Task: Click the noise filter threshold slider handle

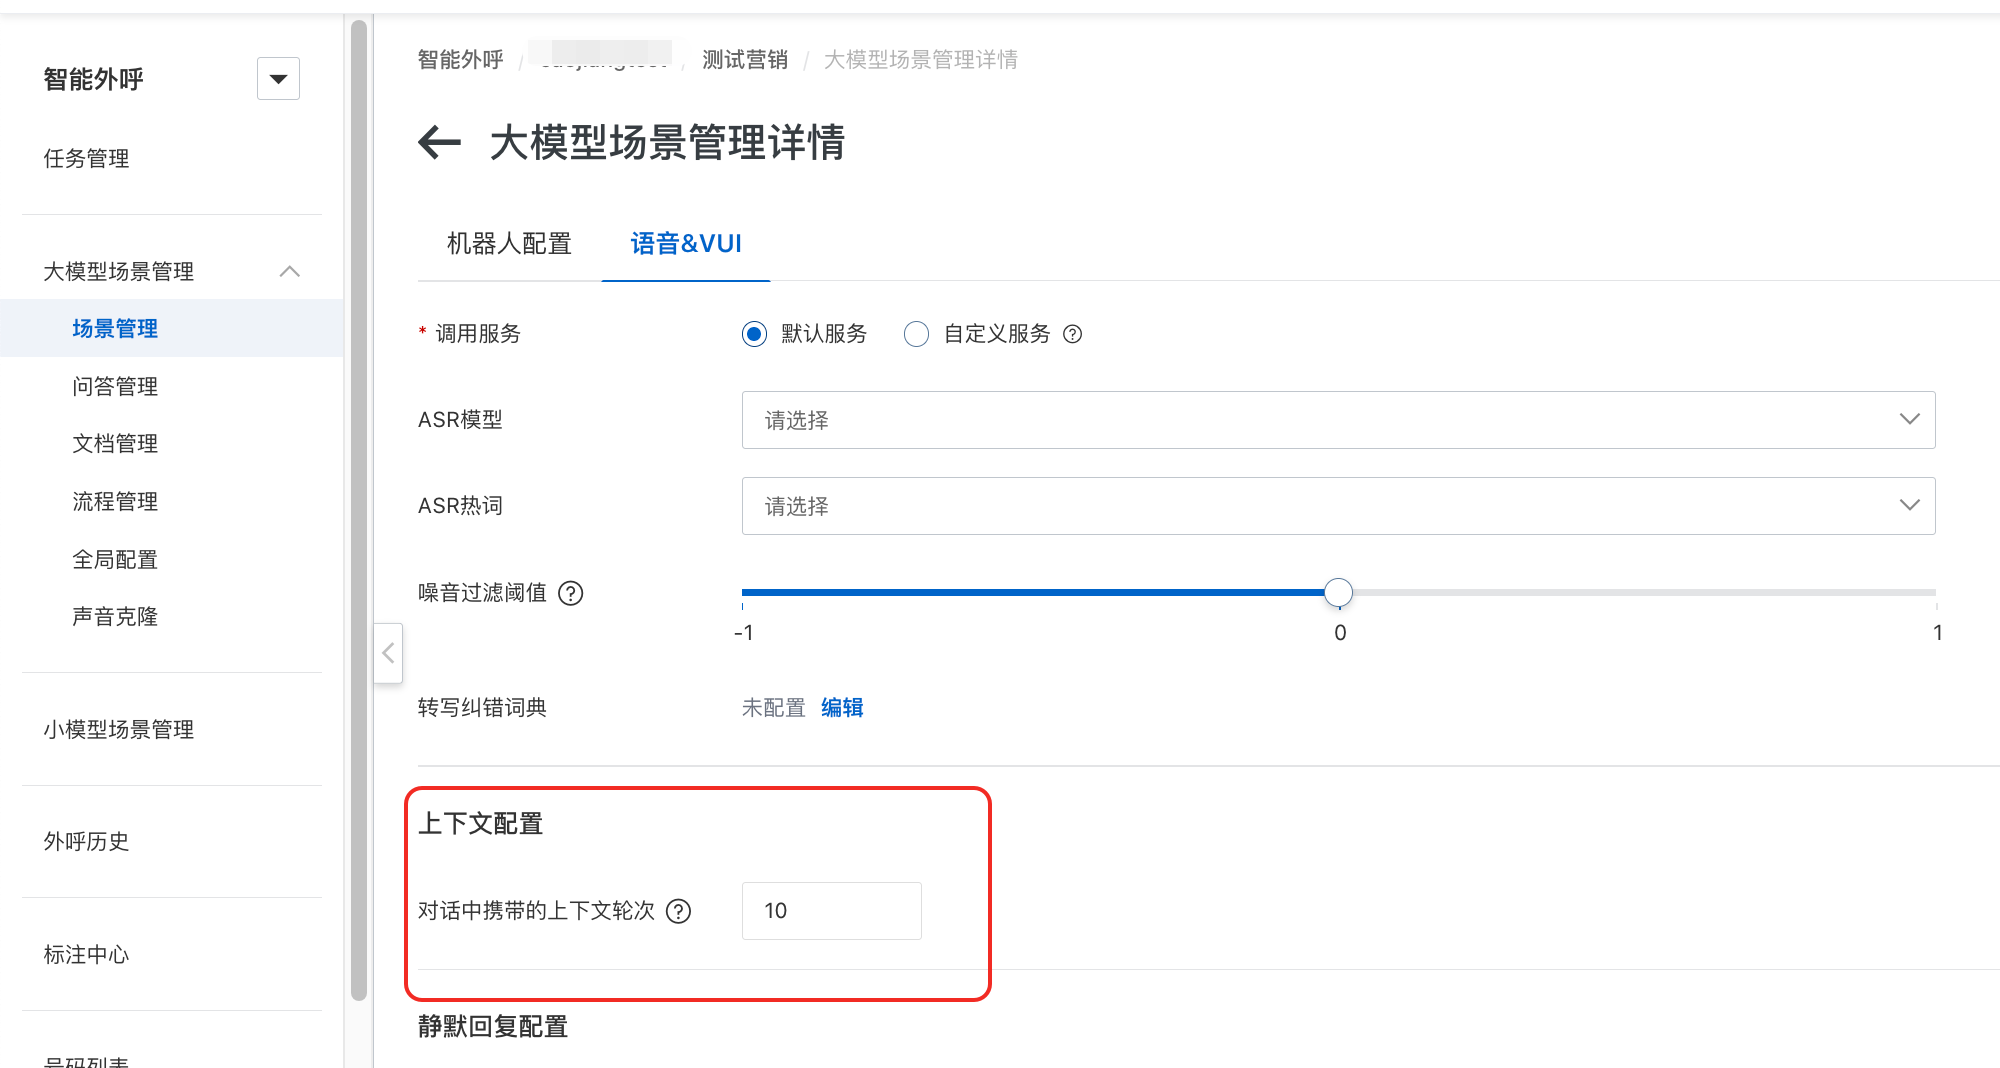Action: pos(1338,593)
